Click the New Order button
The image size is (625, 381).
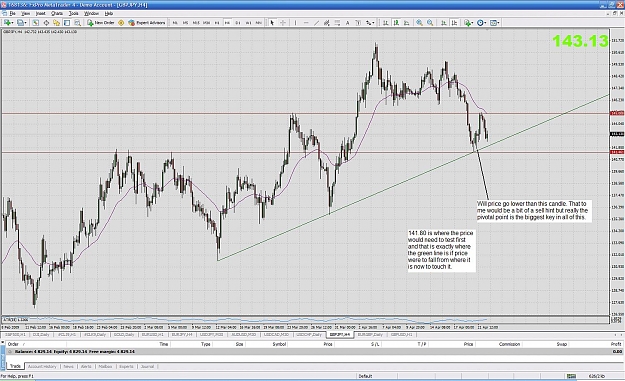(101, 23)
